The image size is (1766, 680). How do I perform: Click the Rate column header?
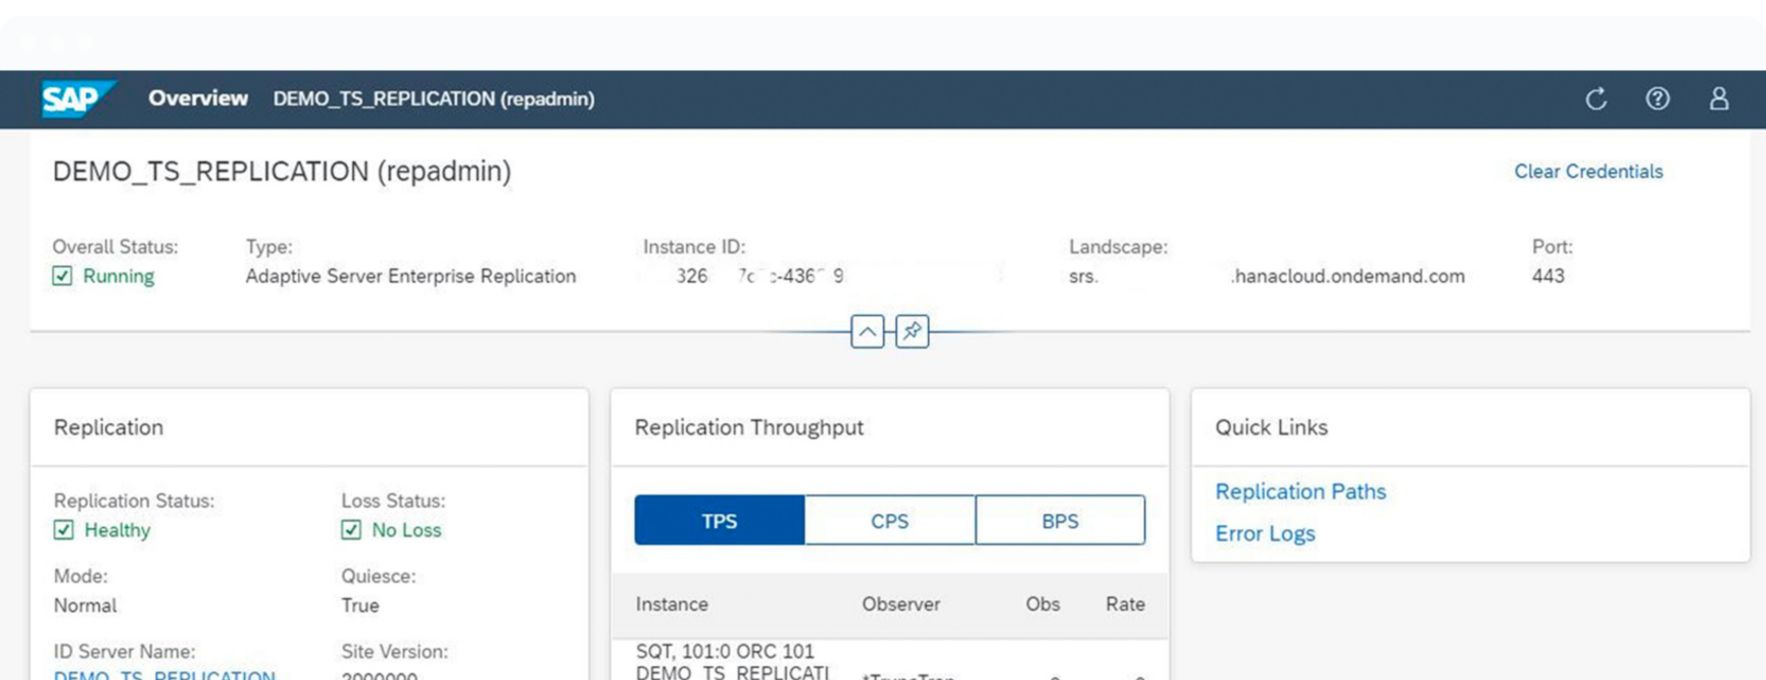(1124, 604)
